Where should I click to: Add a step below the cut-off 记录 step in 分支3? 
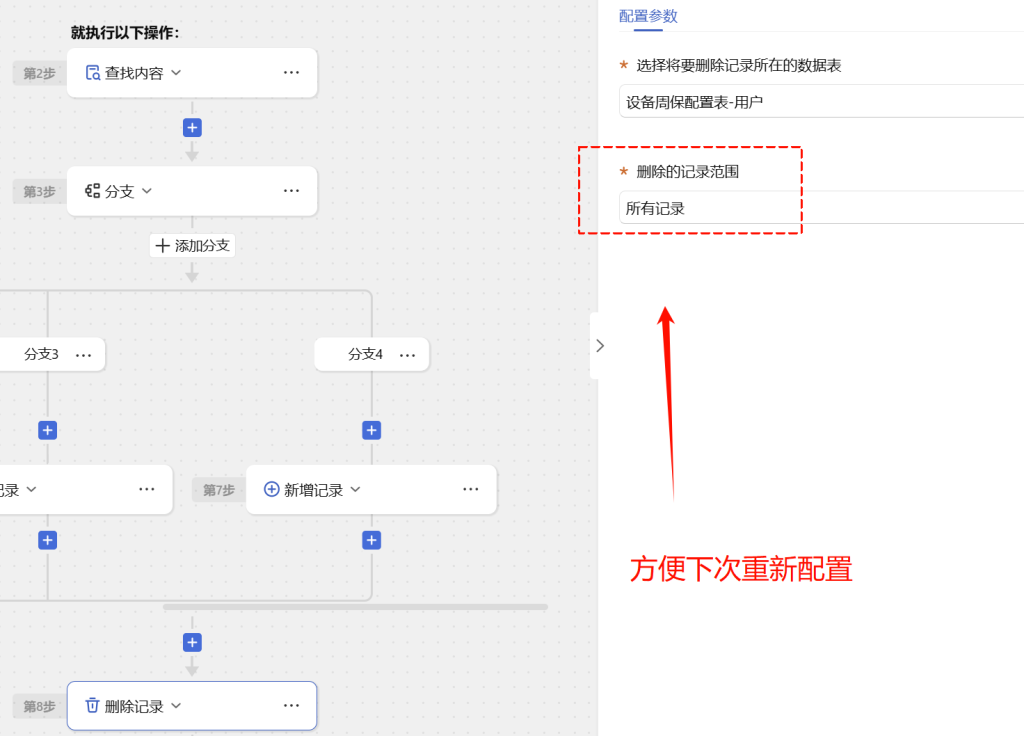tap(48, 540)
